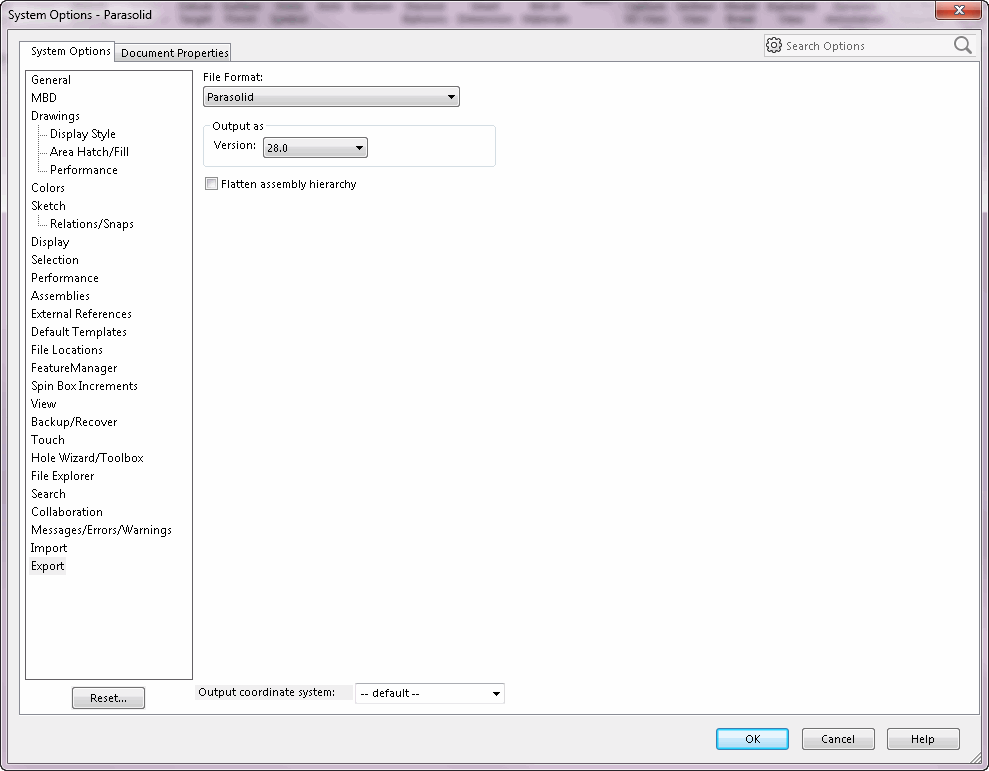Select Colors in the options tree
989x771 pixels.
[x=48, y=188]
